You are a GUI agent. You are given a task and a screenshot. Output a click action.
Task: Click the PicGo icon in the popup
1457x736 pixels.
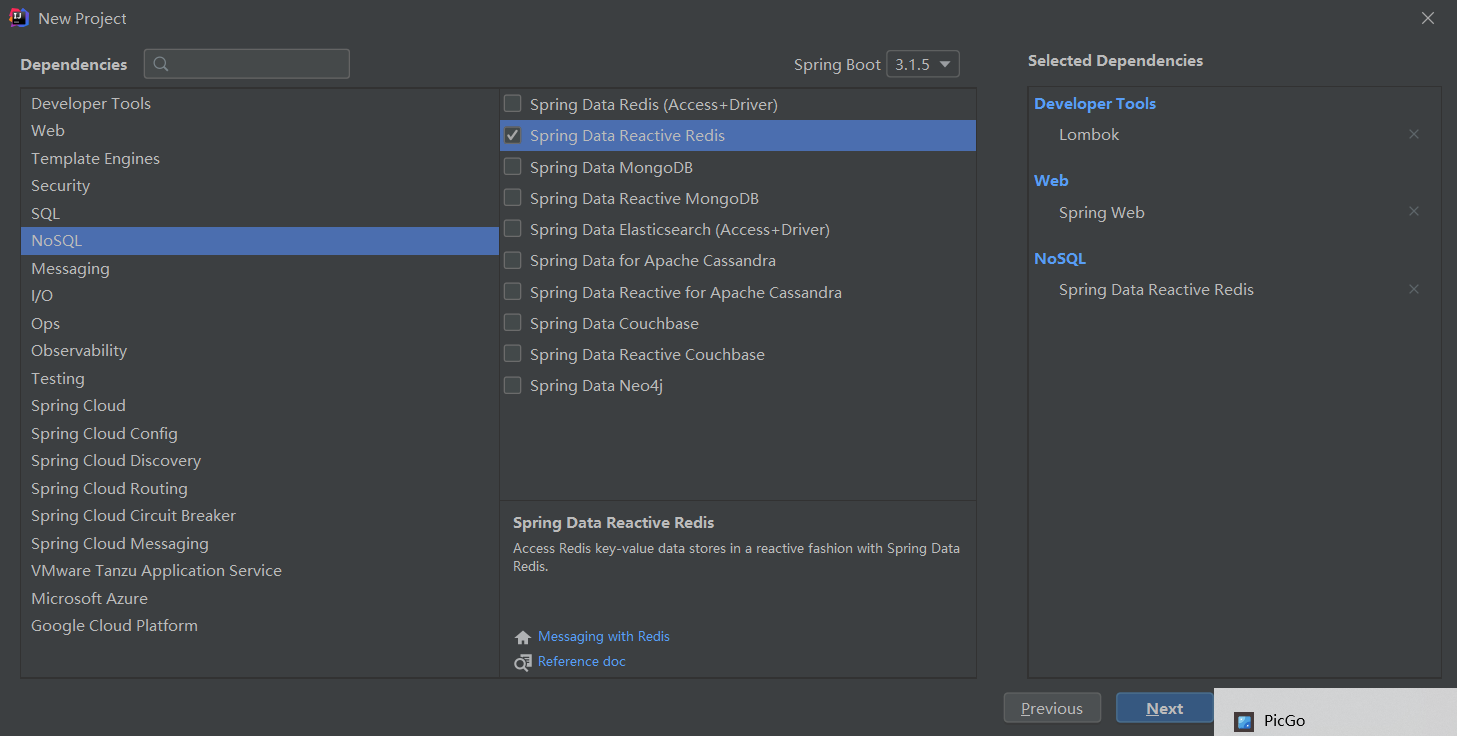[x=1244, y=721]
